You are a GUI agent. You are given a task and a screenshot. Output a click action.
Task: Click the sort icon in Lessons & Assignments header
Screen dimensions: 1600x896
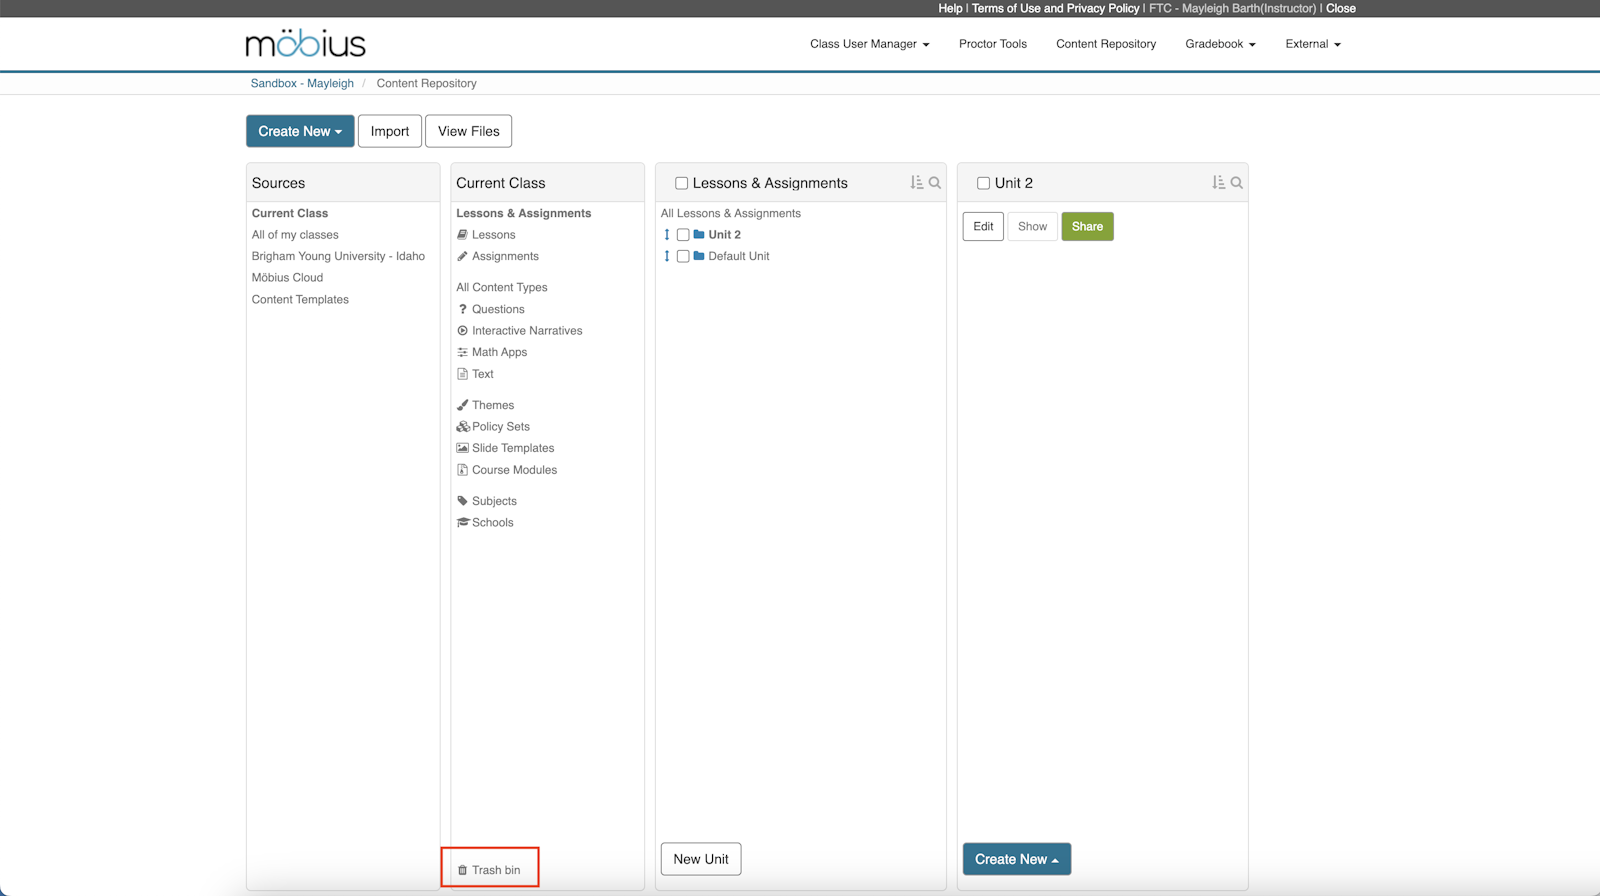point(916,183)
